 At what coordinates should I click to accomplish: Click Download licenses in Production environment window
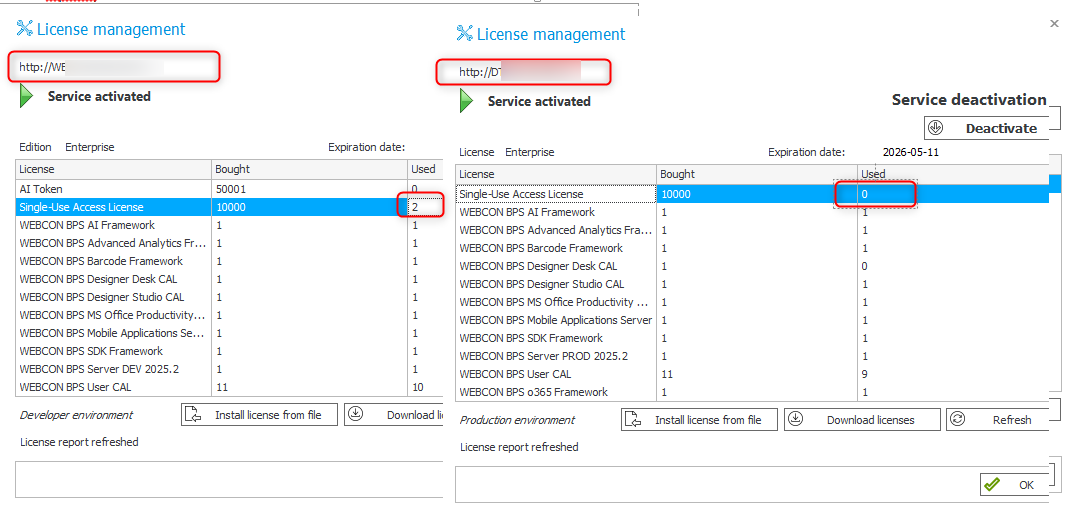862,420
